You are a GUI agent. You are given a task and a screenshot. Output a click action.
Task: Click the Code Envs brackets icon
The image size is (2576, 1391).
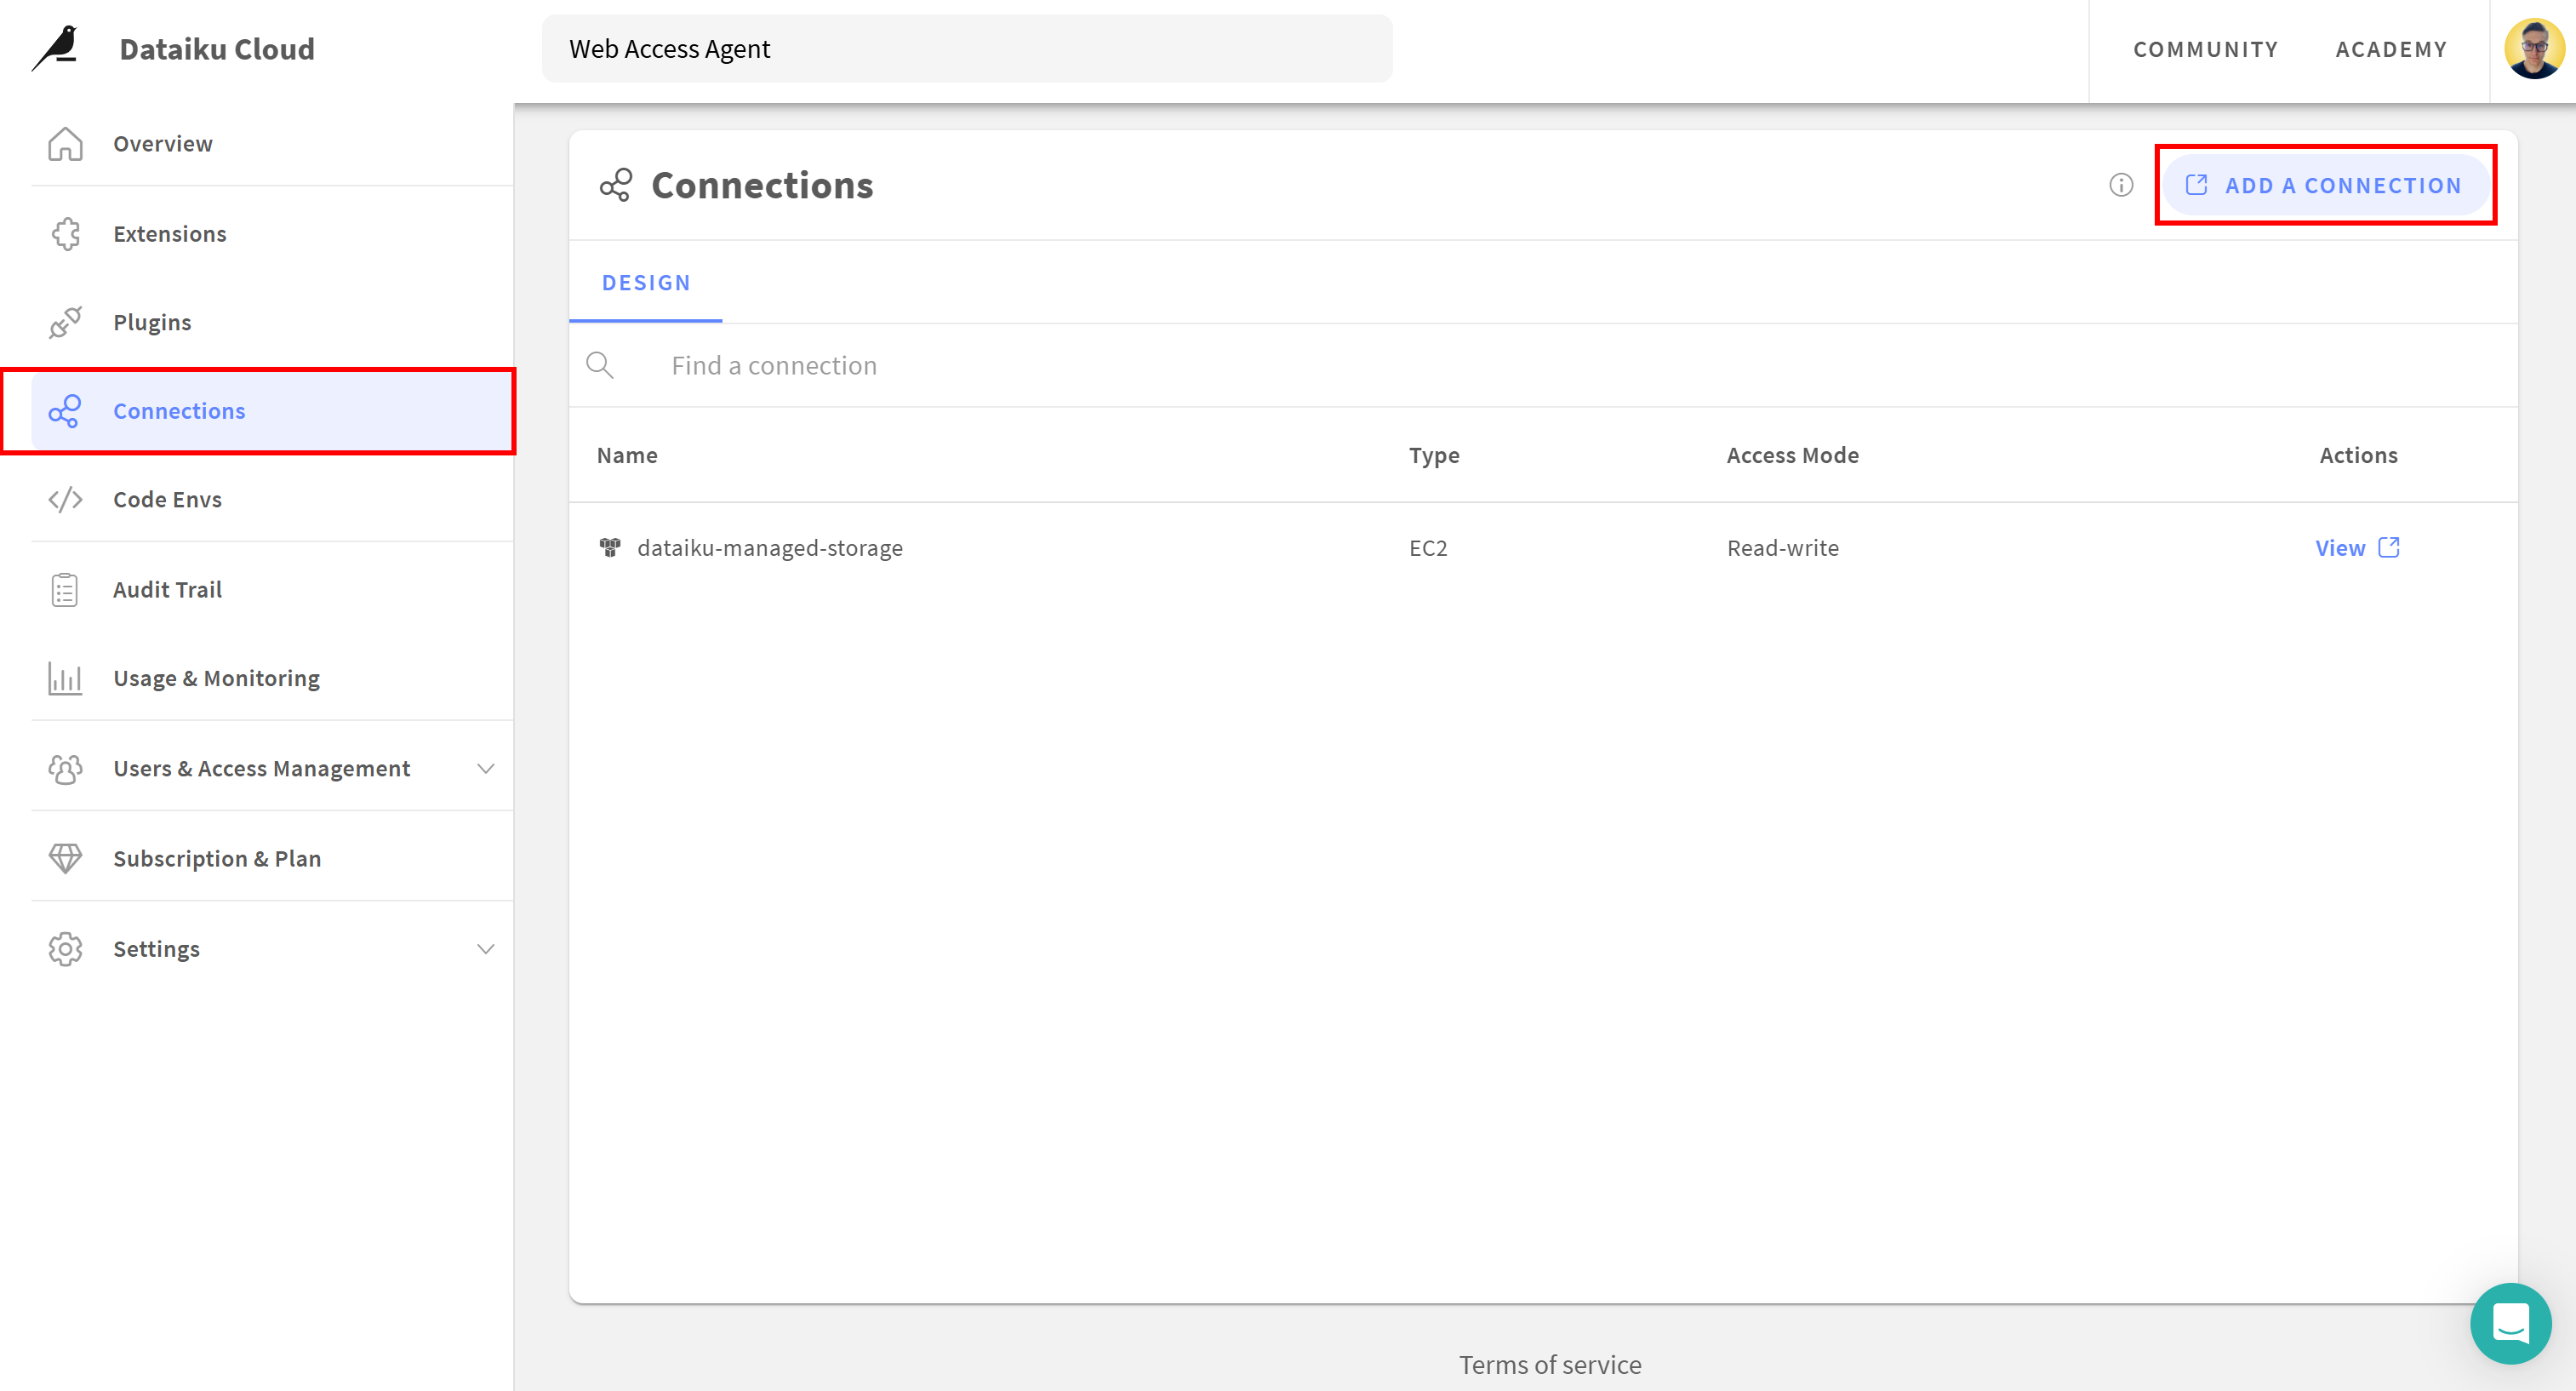click(65, 499)
